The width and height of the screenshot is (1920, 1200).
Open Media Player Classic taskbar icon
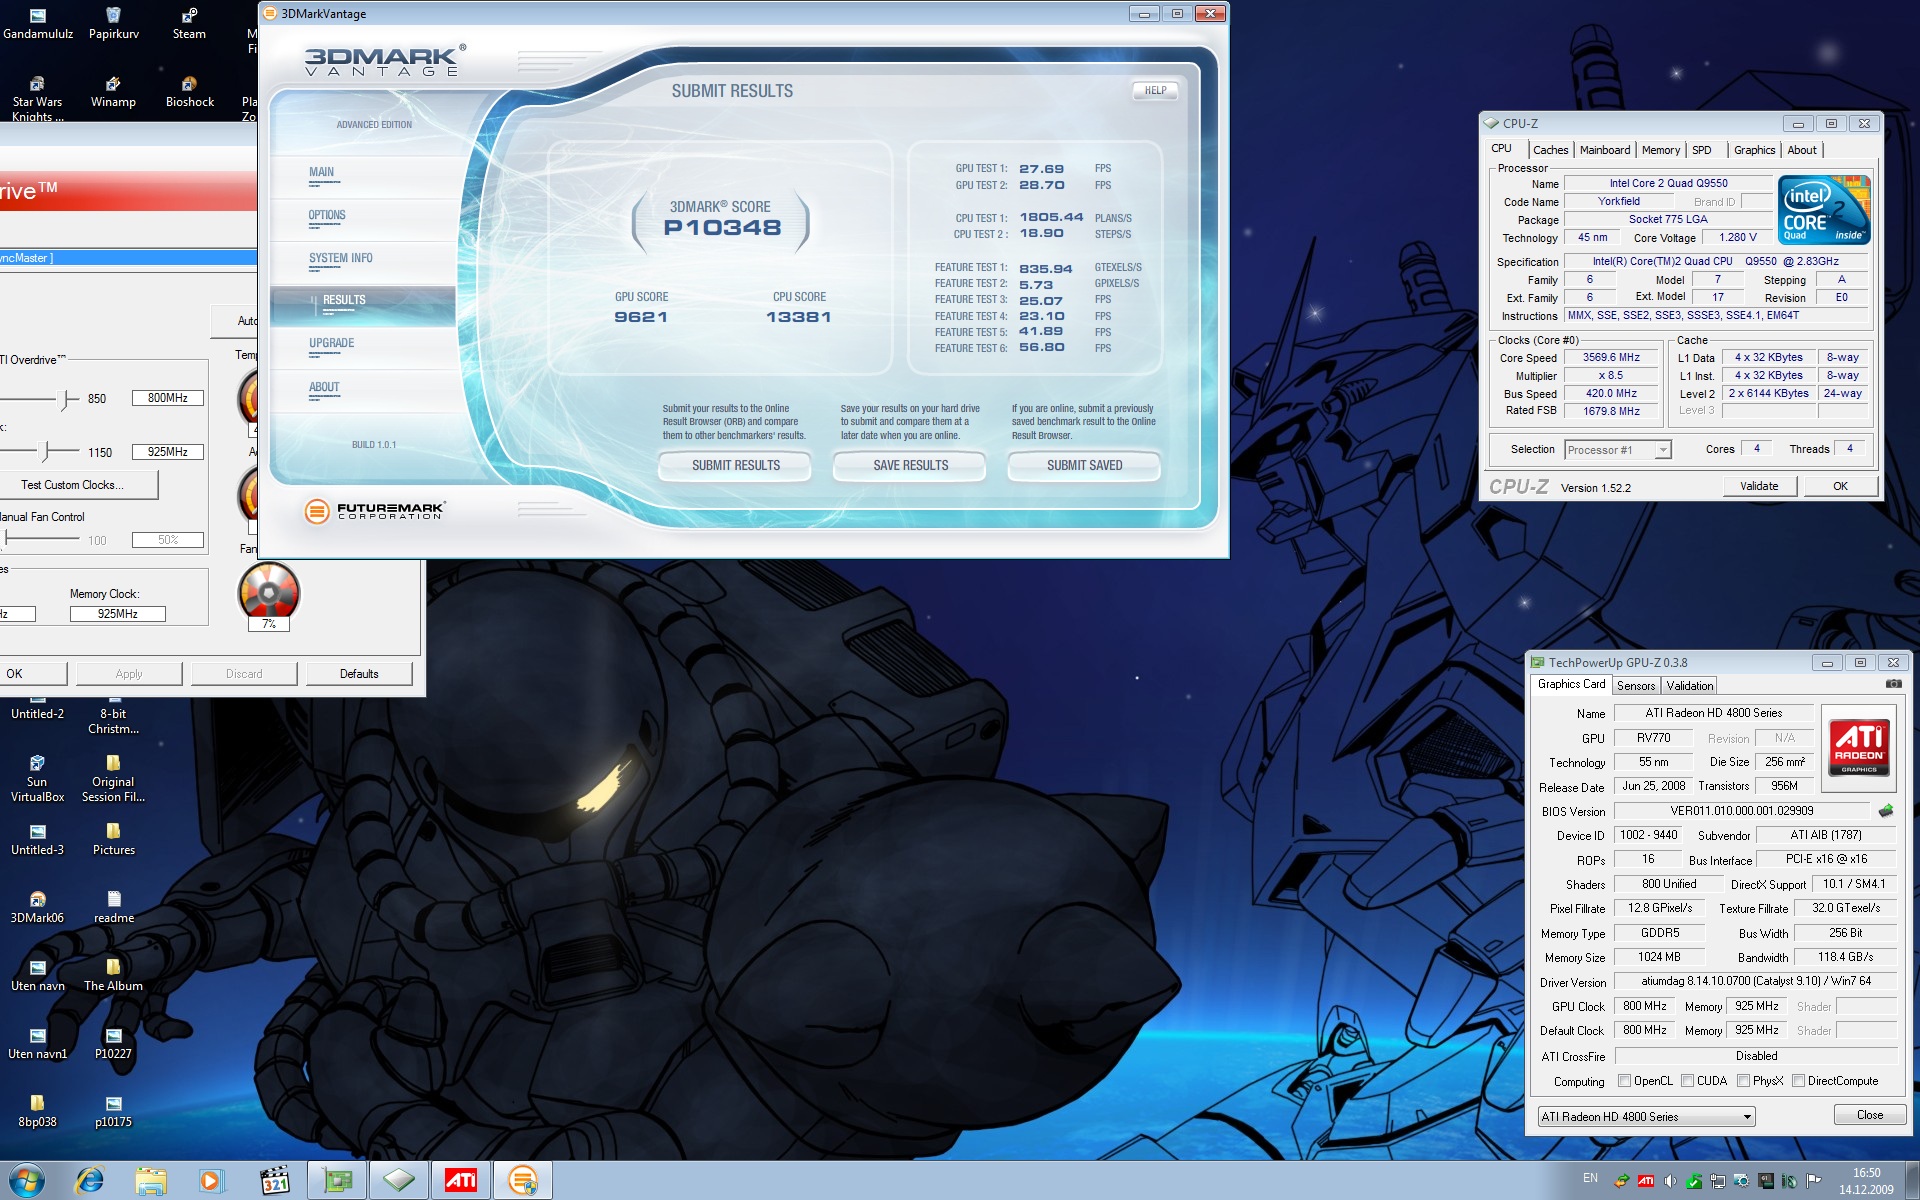(274, 1181)
